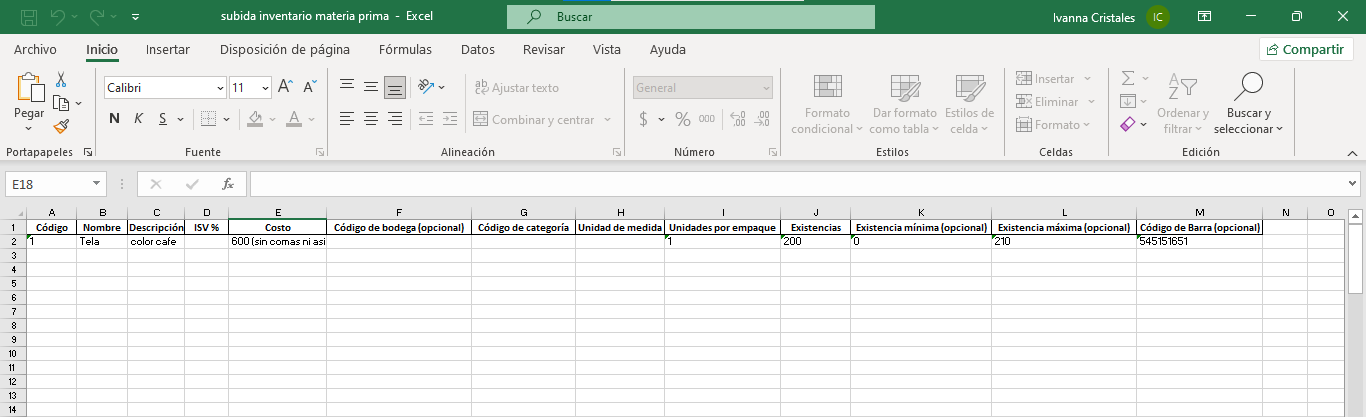Switch to Disposición de página tab
1366x417 pixels.
tap(285, 49)
